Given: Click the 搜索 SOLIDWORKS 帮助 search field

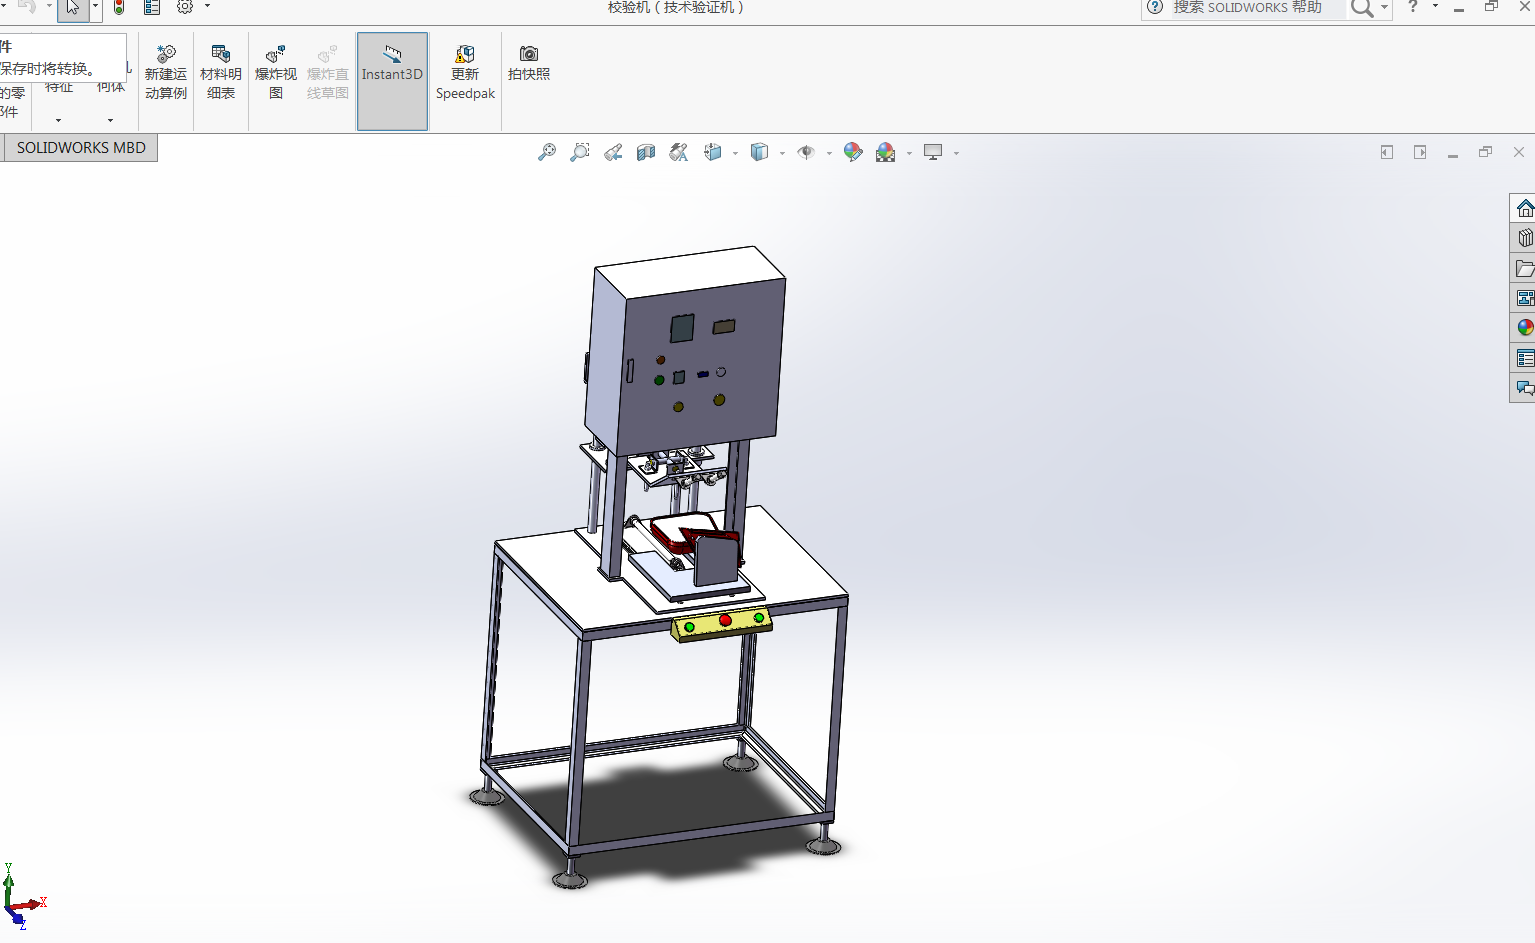Looking at the screenshot, I should [1255, 8].
